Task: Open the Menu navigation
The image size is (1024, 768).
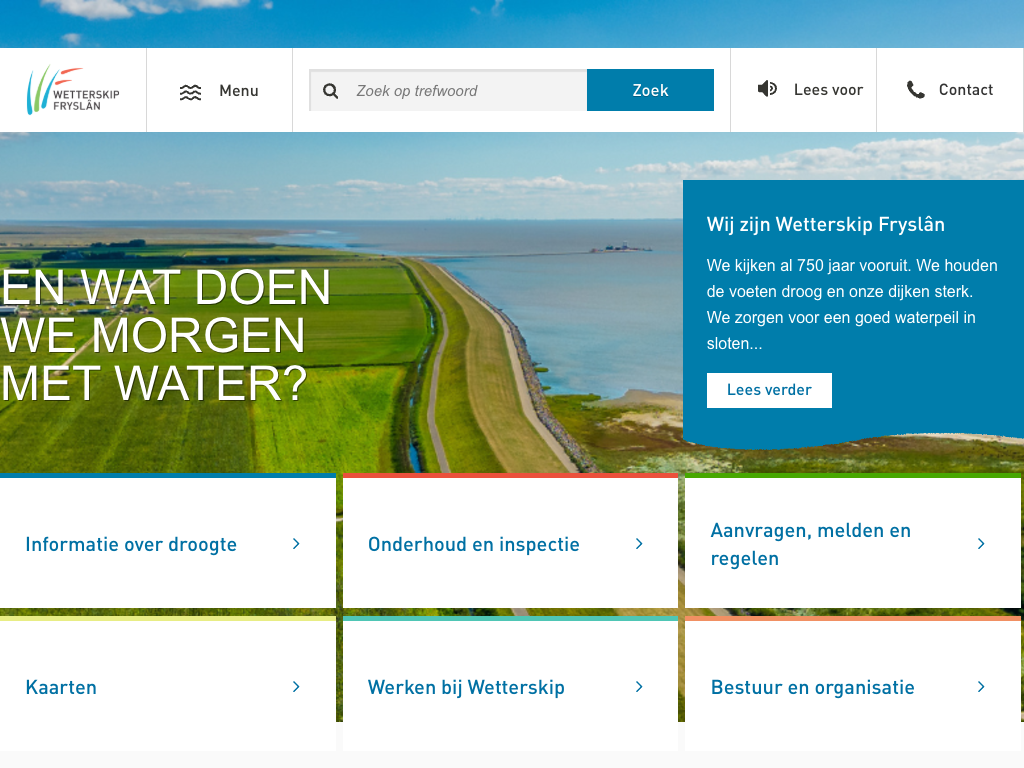Action: (238, 91)
